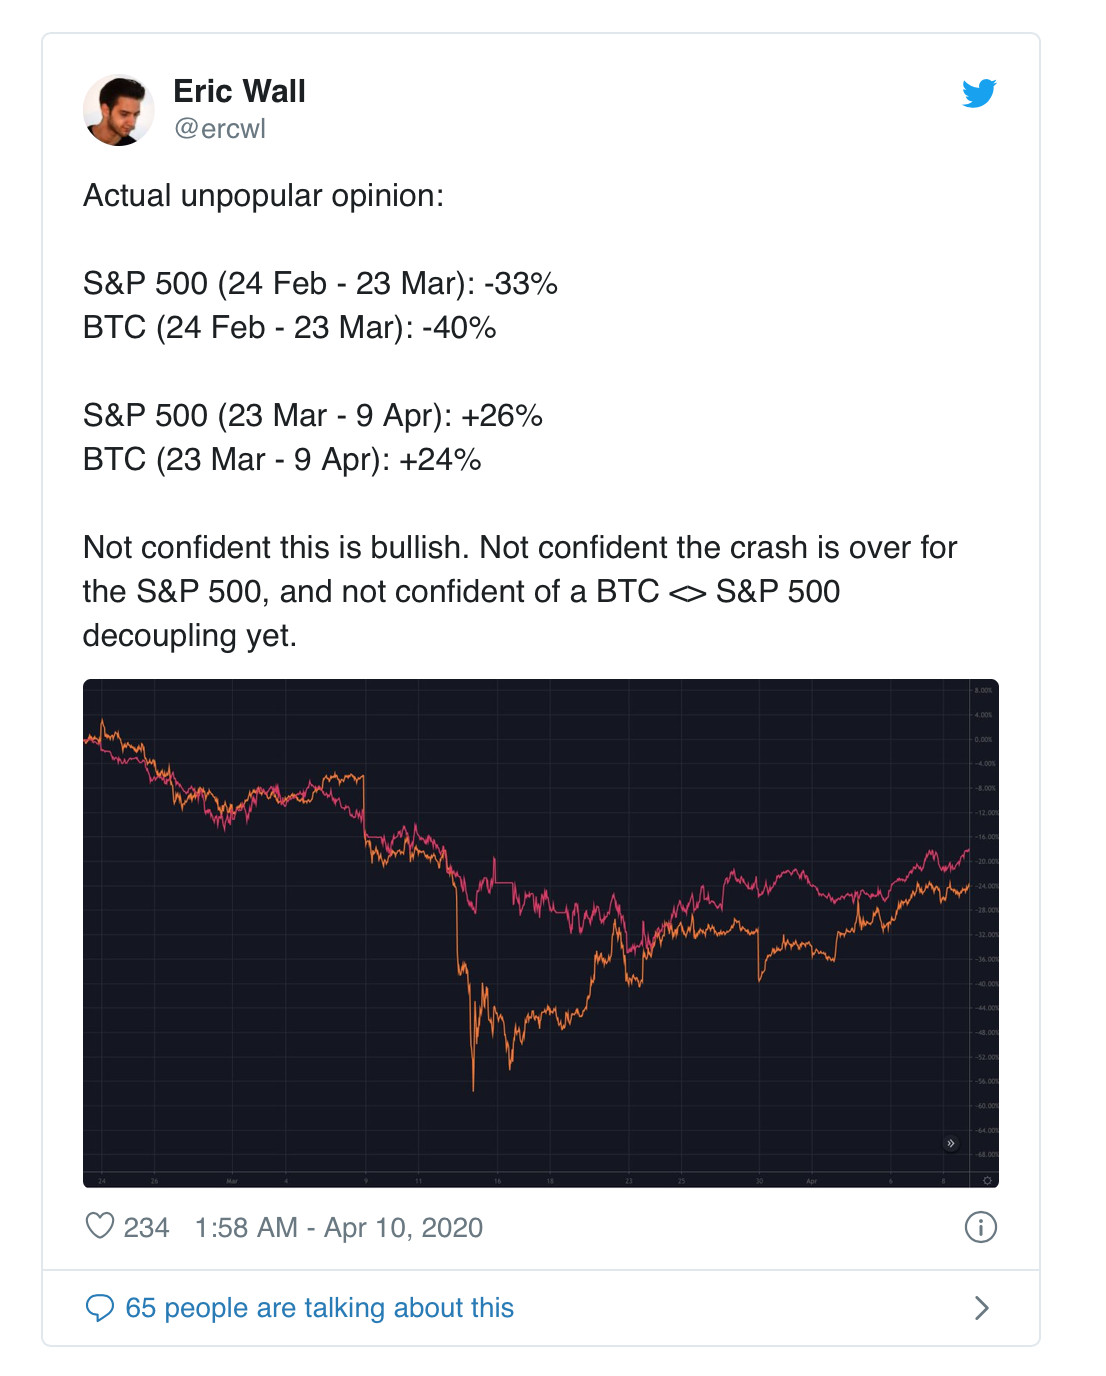Open the tweet info icon

click(x=980, y=1227)
